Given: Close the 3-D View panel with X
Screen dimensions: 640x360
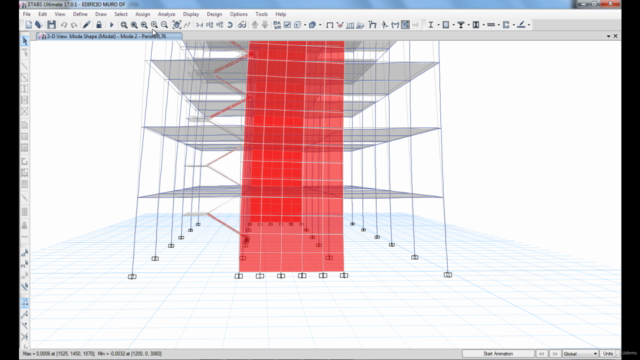Looking at the screenshot, I should pyautogui.click(x=616, y=36).
